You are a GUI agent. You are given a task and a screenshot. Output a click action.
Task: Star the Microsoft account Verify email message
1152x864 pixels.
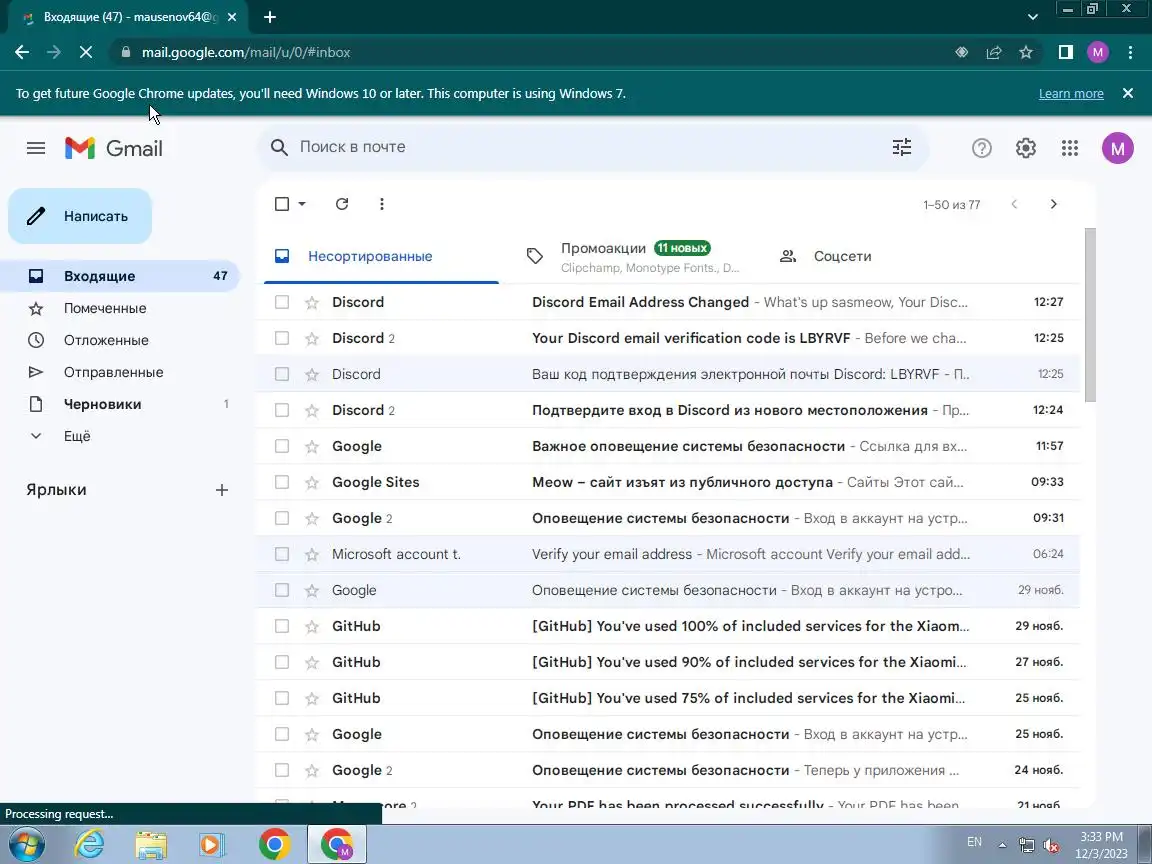coord(312,555)
